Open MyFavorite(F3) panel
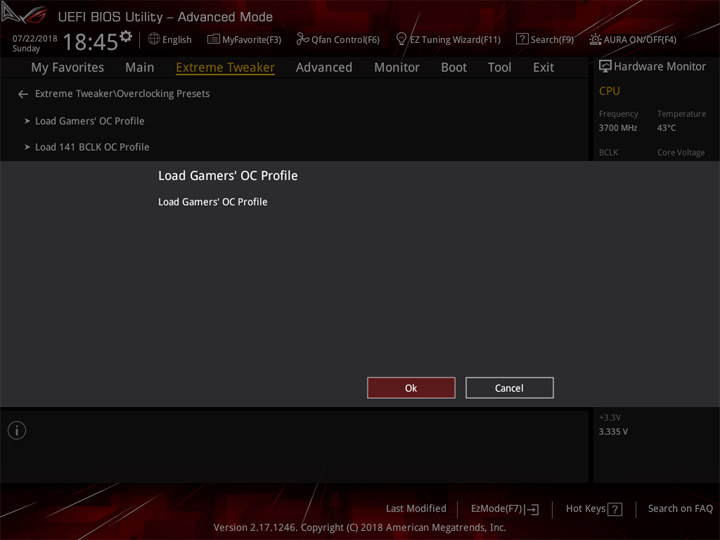Screen dimensions: 720x540 click(x=244, y=39)
